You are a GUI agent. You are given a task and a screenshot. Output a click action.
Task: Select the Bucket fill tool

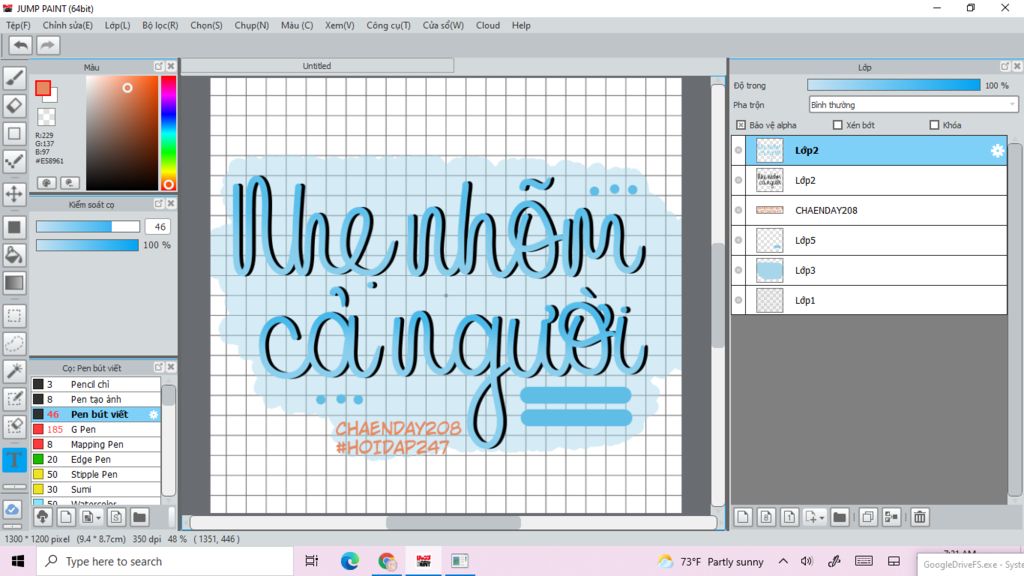click(x=14, y=255)
